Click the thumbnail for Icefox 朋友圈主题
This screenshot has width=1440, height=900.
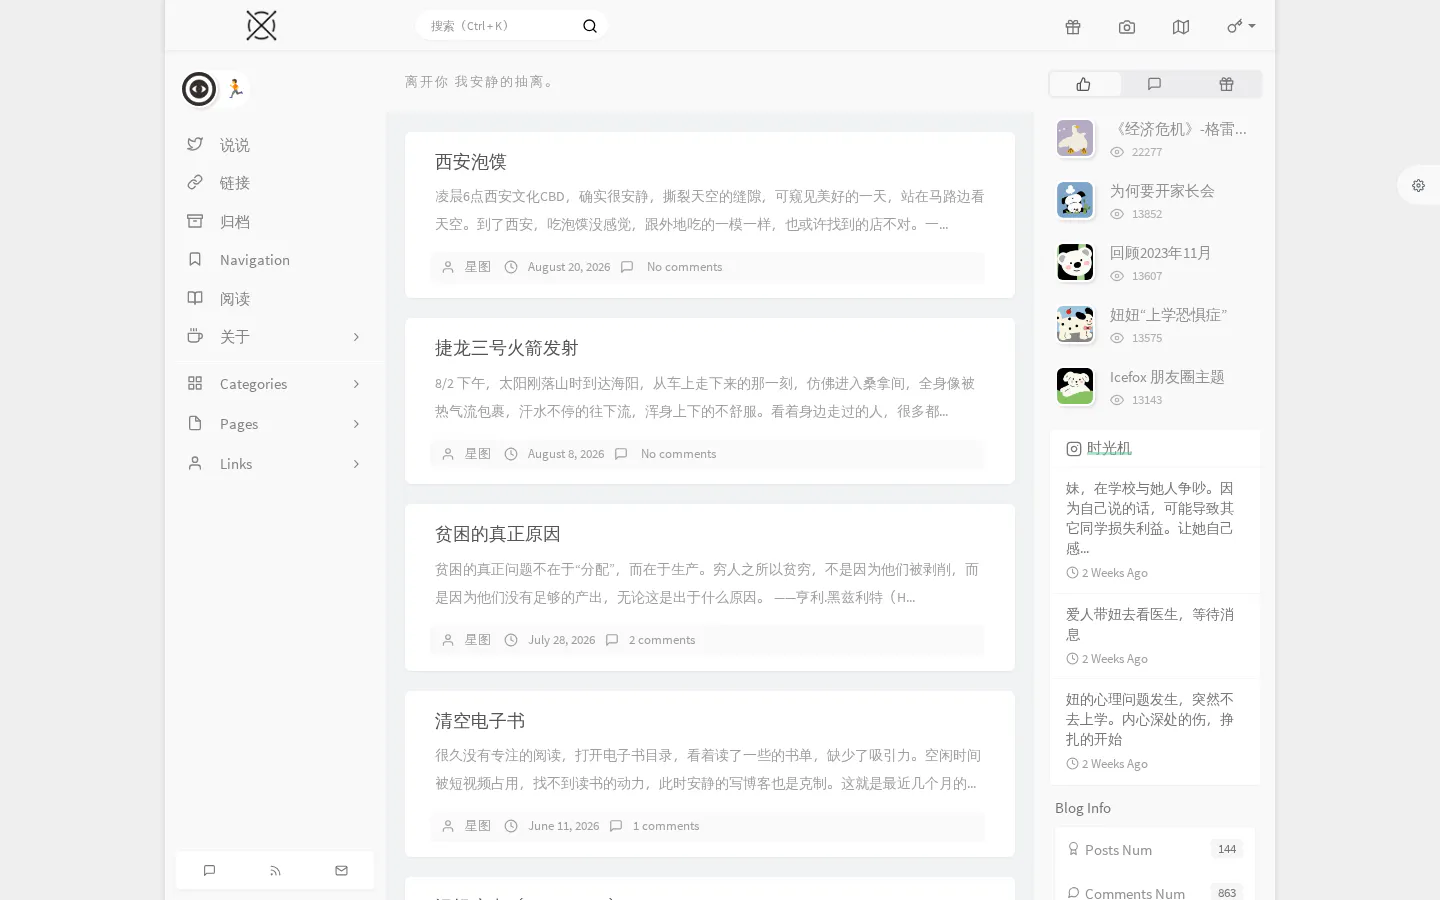coord(1075,386)
